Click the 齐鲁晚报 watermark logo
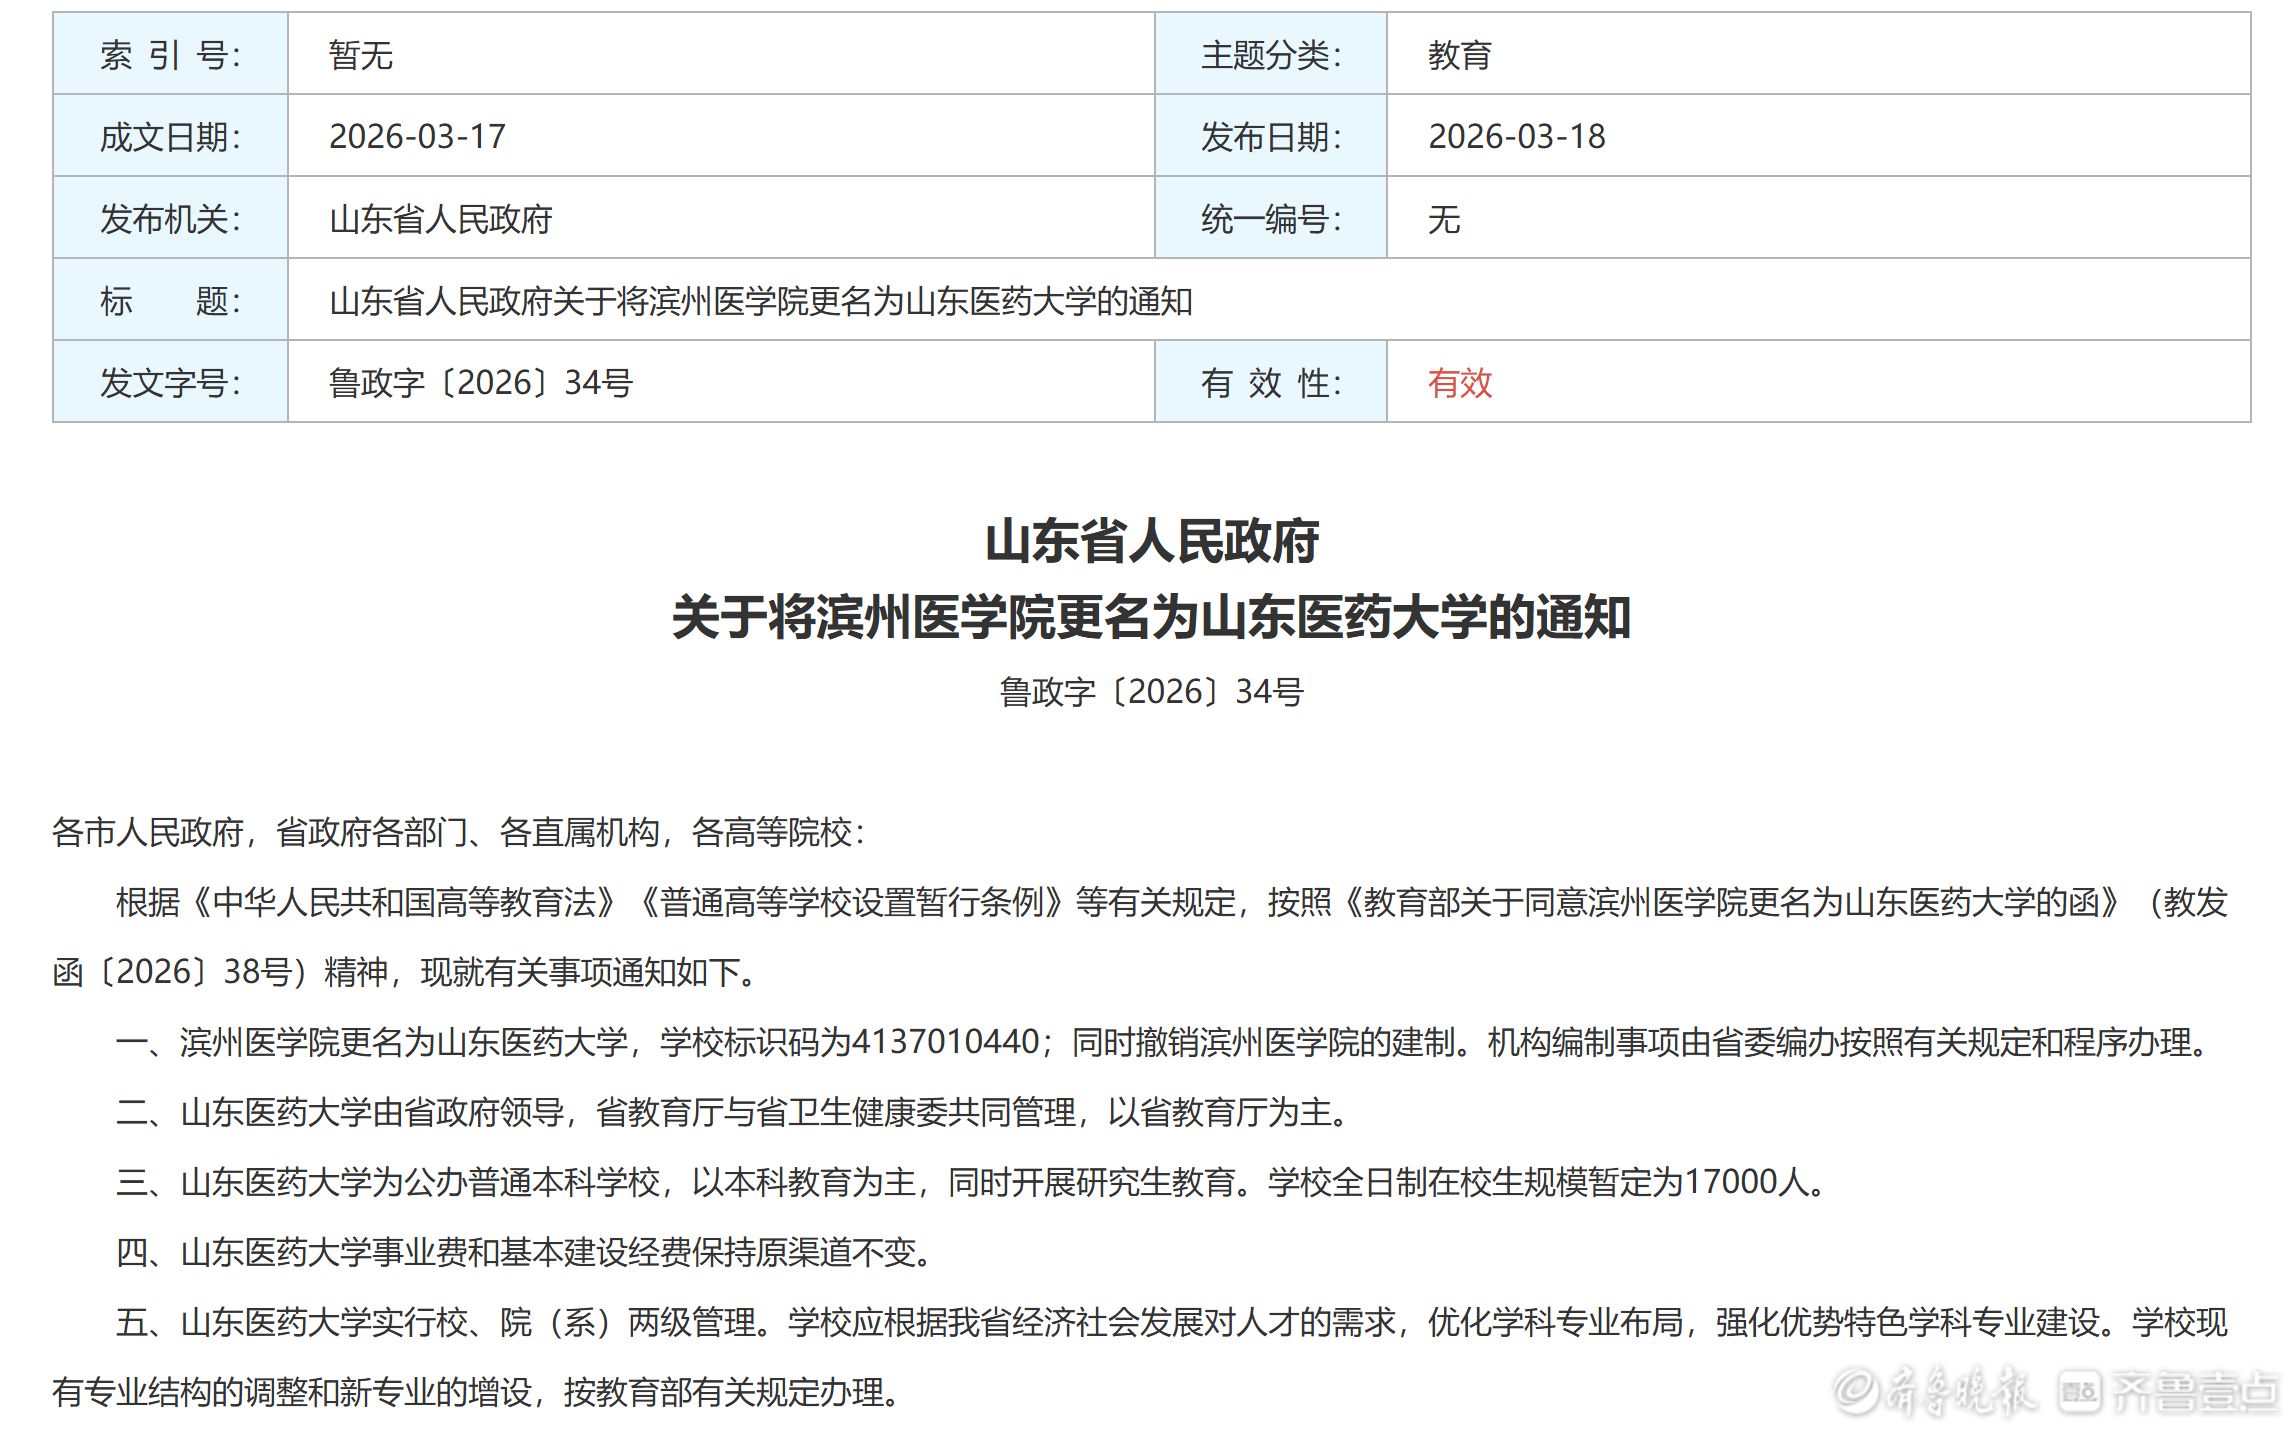Image resolution: width=2296 pixels, height=1435 pixels. (1935, 1392)
